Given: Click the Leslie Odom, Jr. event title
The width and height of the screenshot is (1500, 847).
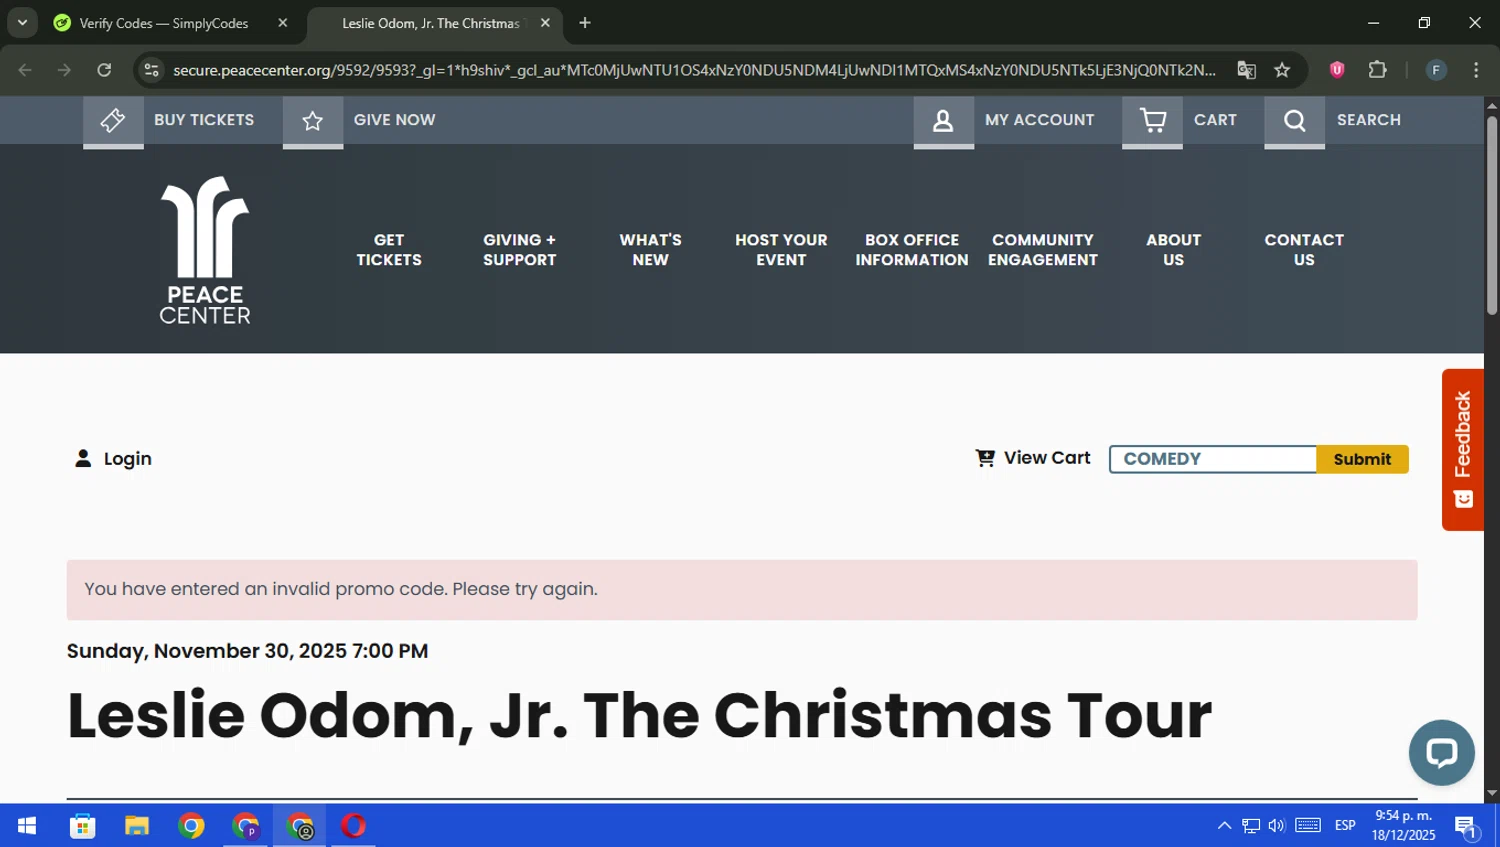Looking at the screenshot, I should pyautogui.click(x=639, y=716).
